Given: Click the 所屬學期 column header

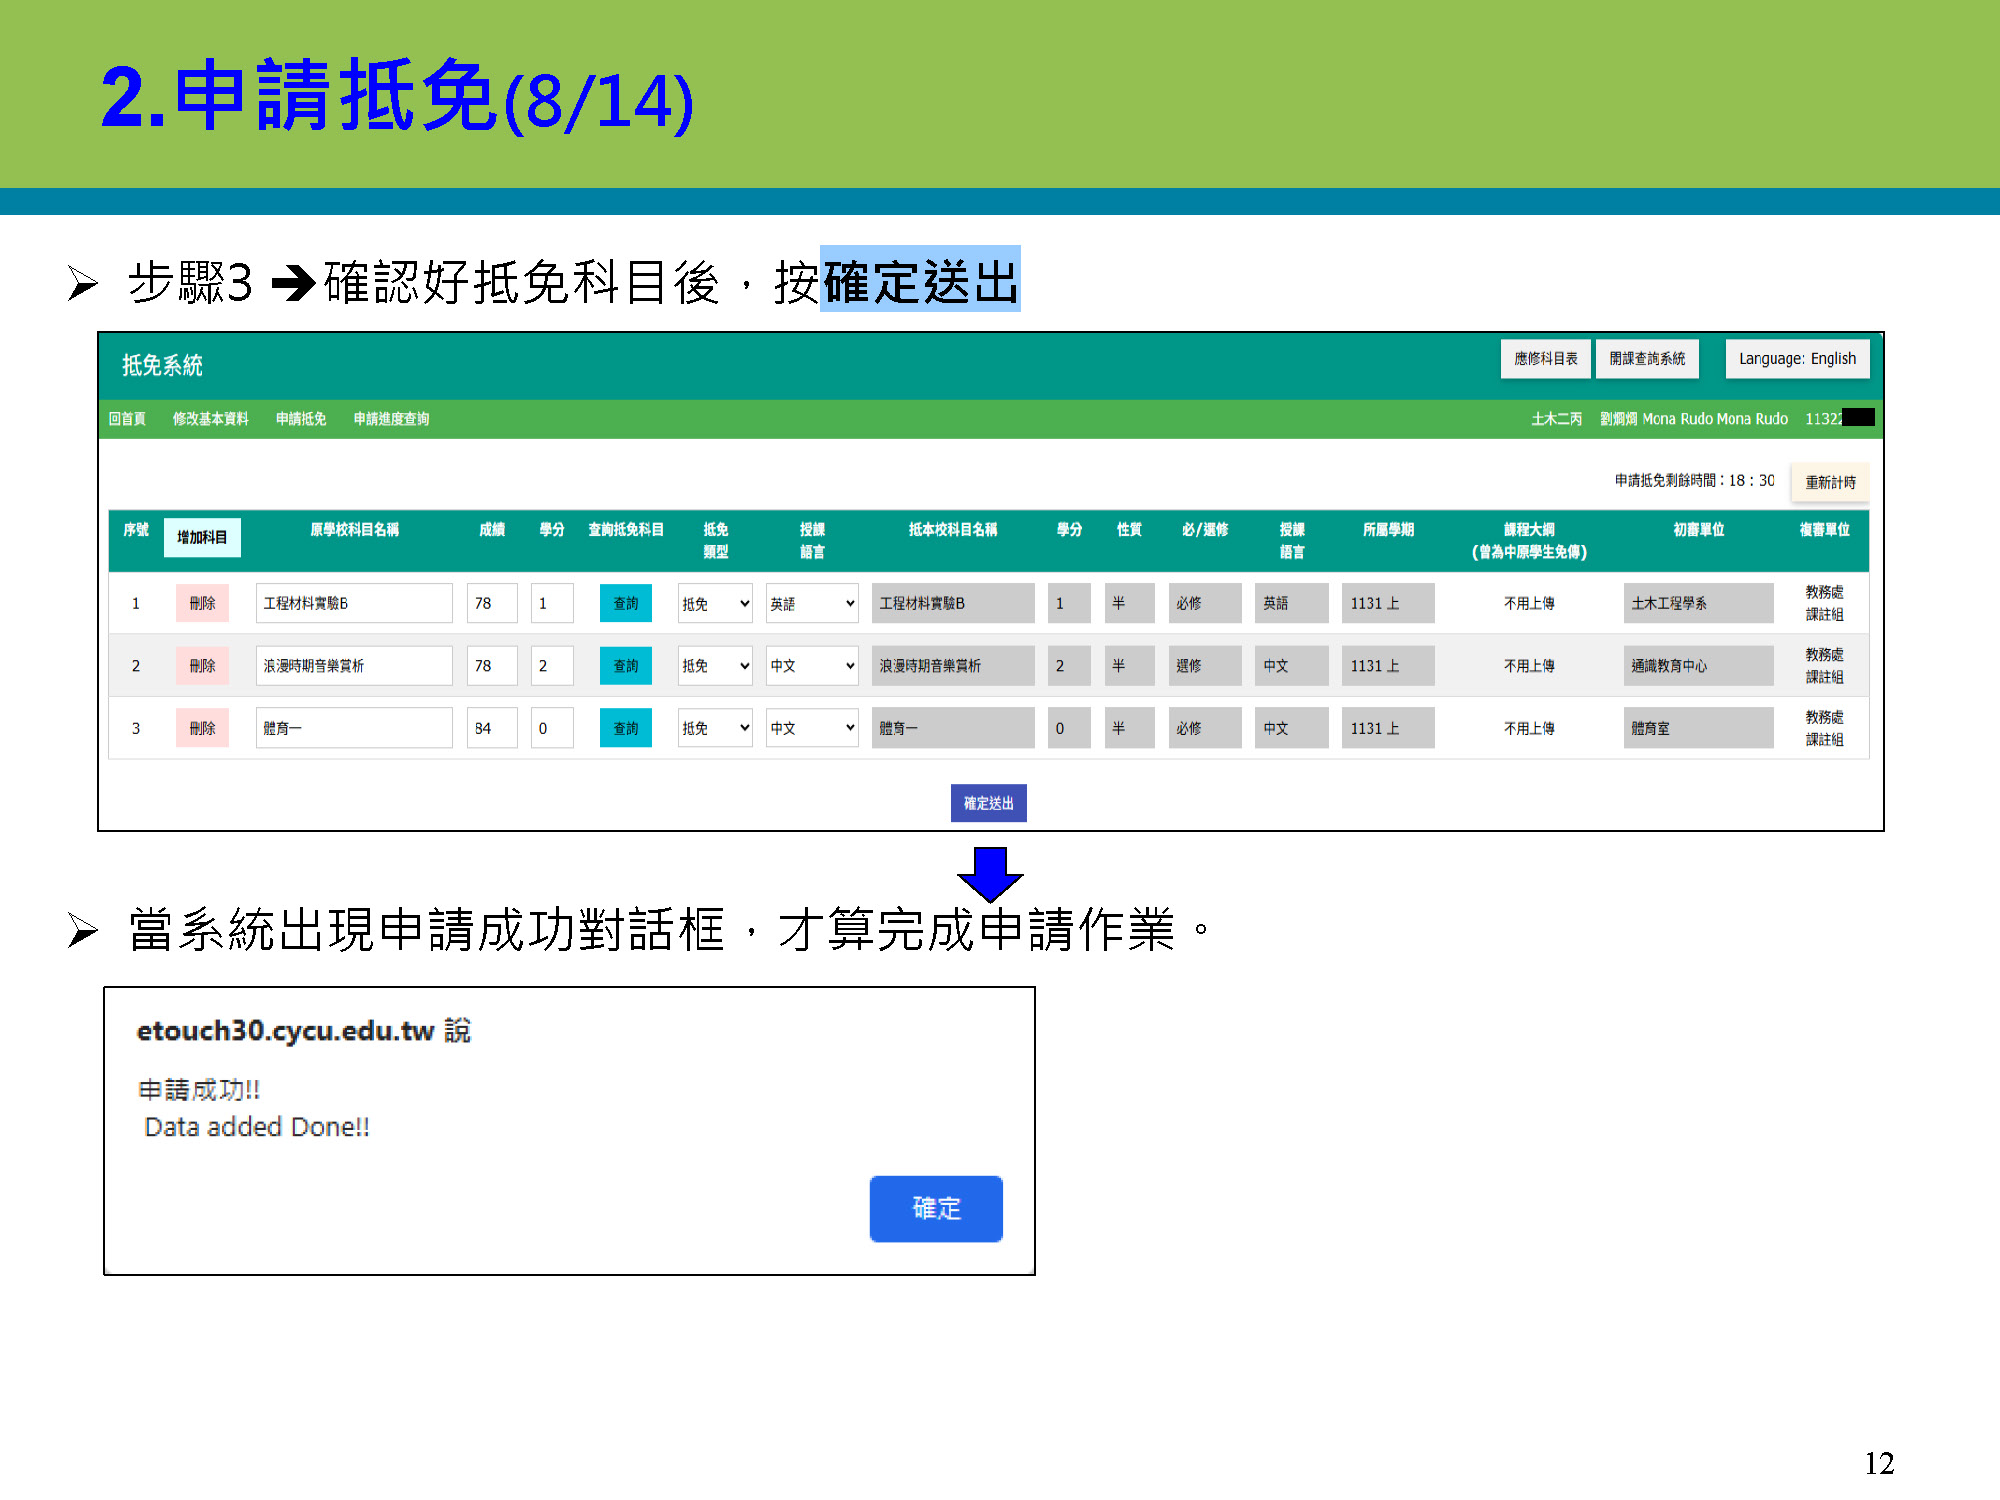Looking at the screenshot, I should coord(1388,529).
